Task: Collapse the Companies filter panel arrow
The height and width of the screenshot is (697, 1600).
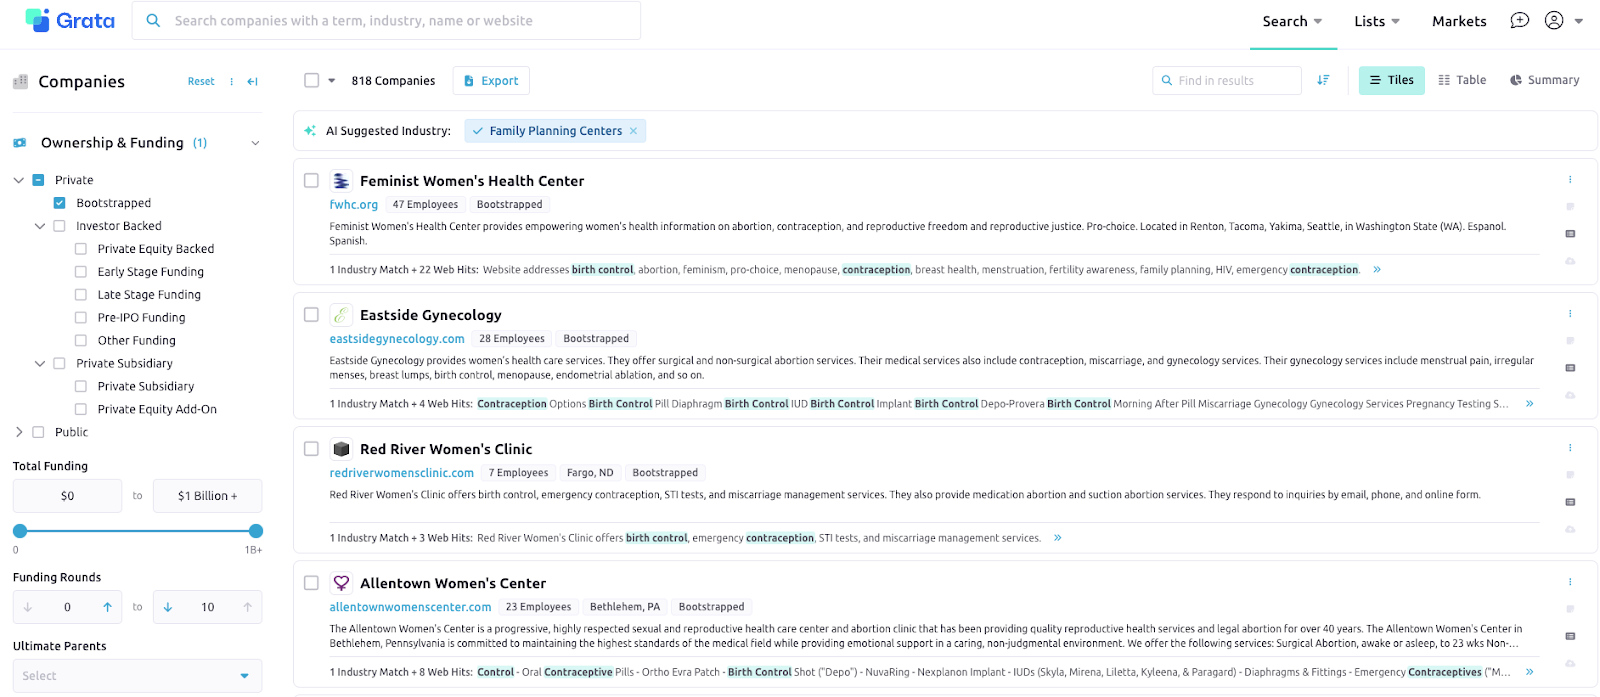Action: click(253, 82)
